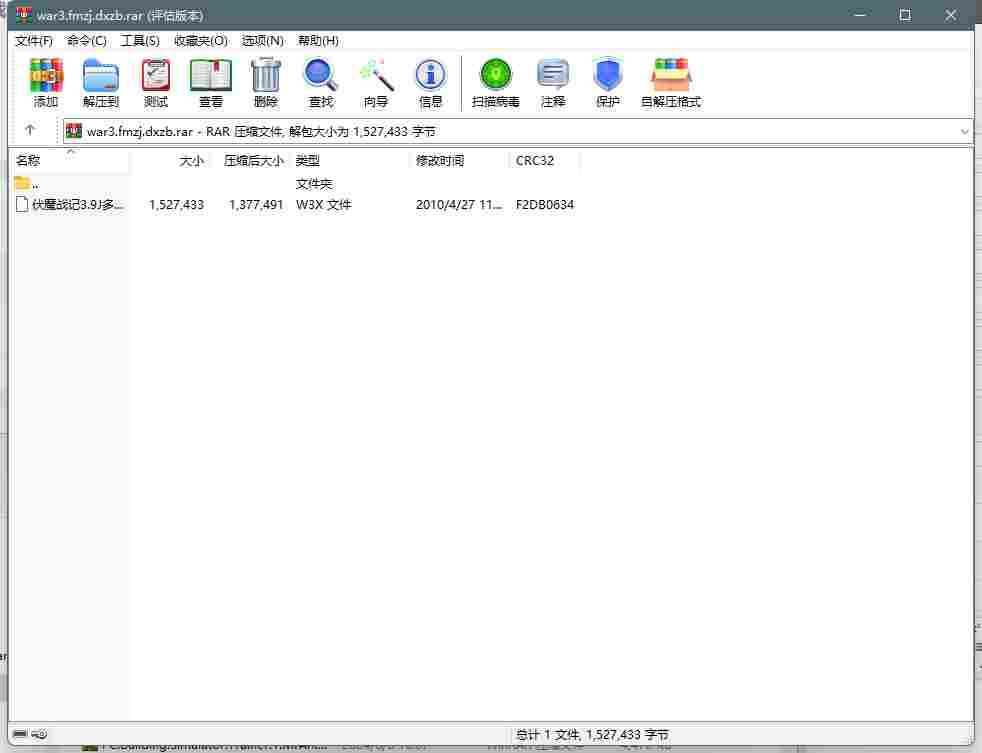
Task: Click the disk drive icon in status bar
Action: tap(21, 734)
